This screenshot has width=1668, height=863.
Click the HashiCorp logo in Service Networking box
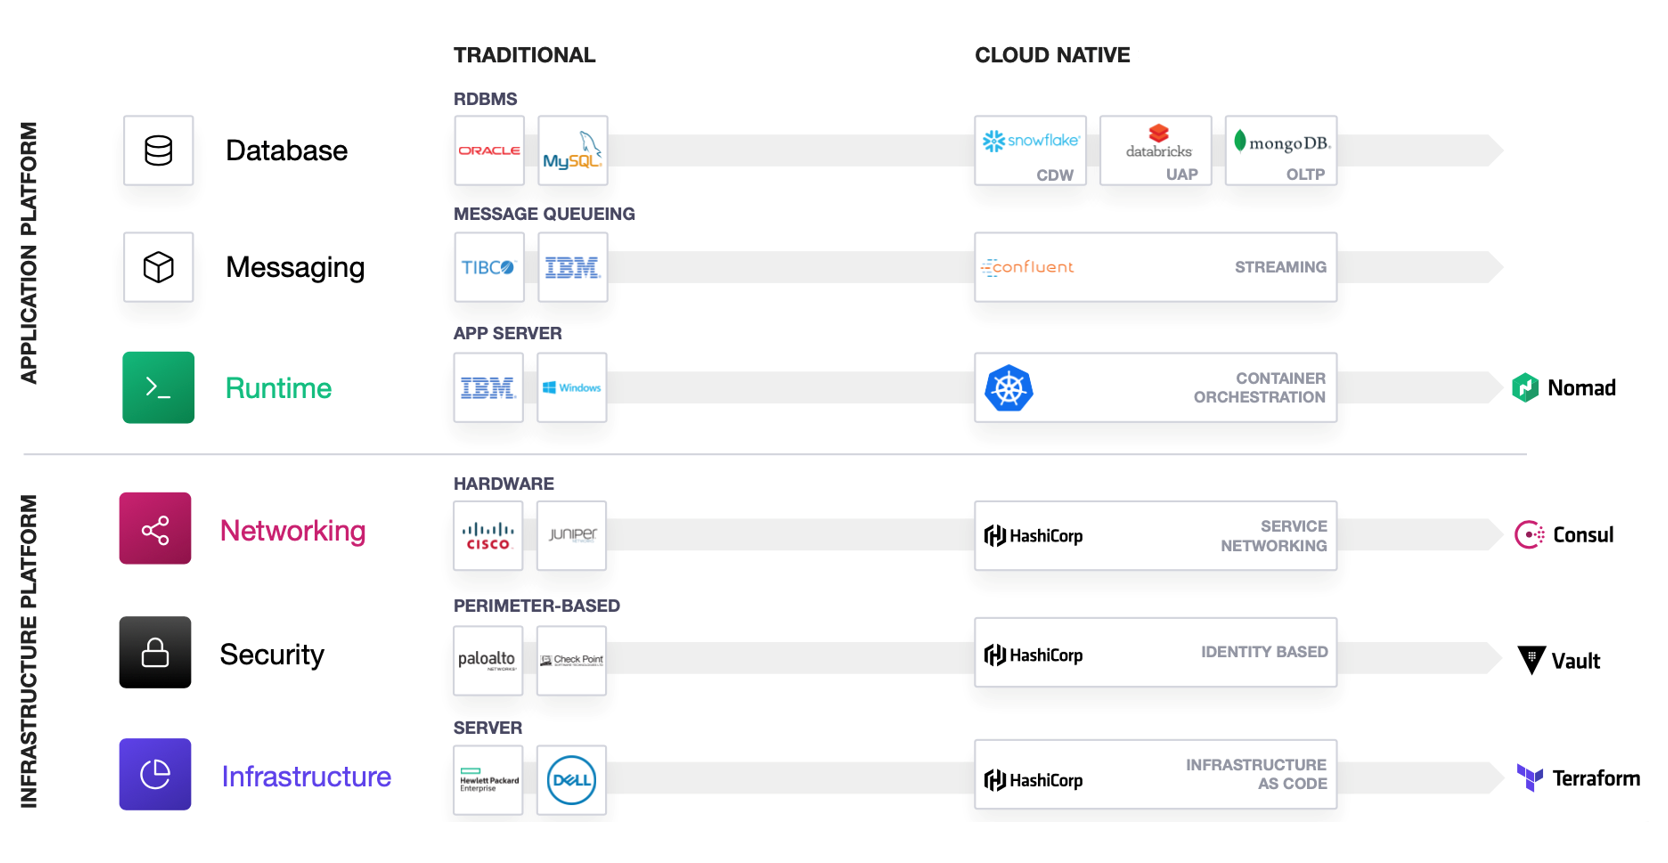pos(1034,536)
